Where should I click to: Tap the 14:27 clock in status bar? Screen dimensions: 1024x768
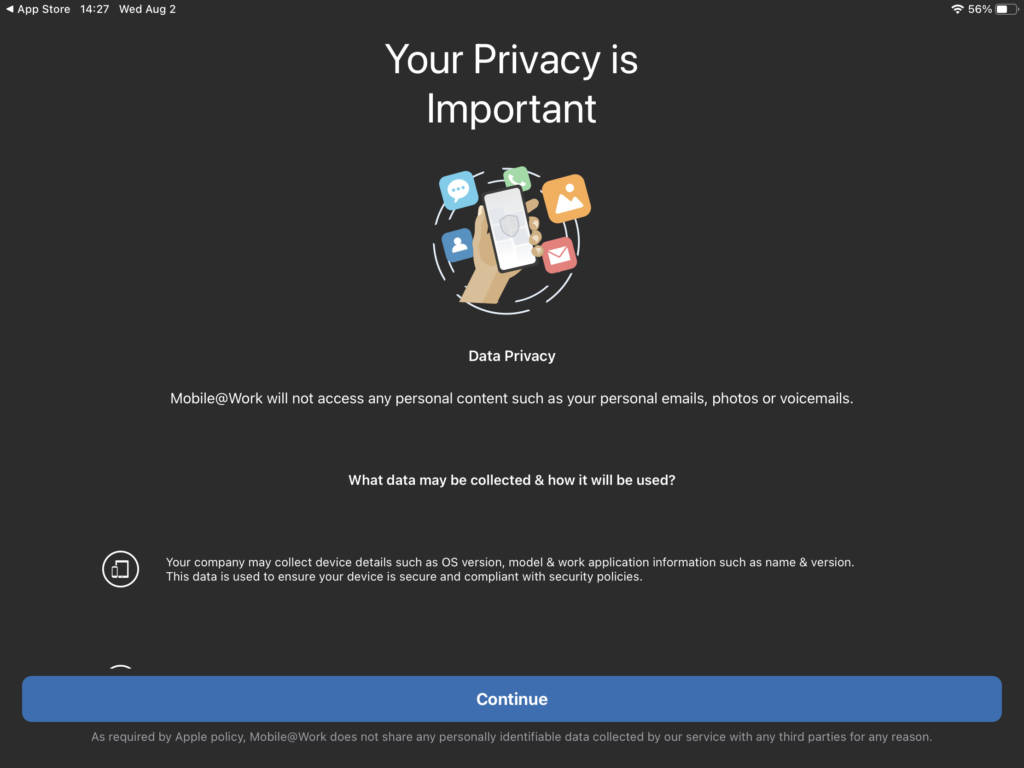pos(95,9)
